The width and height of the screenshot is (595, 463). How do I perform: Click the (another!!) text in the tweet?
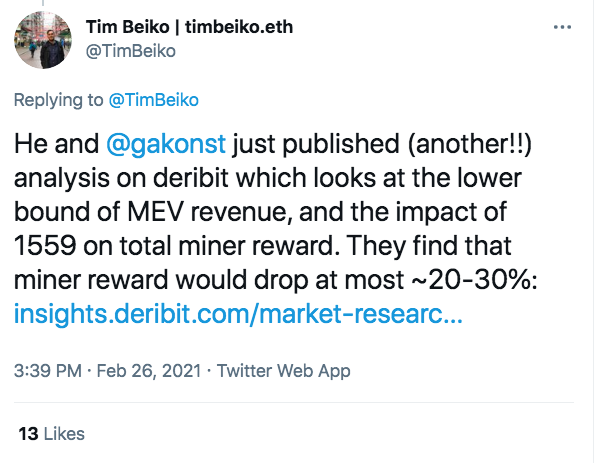point(470,144)
